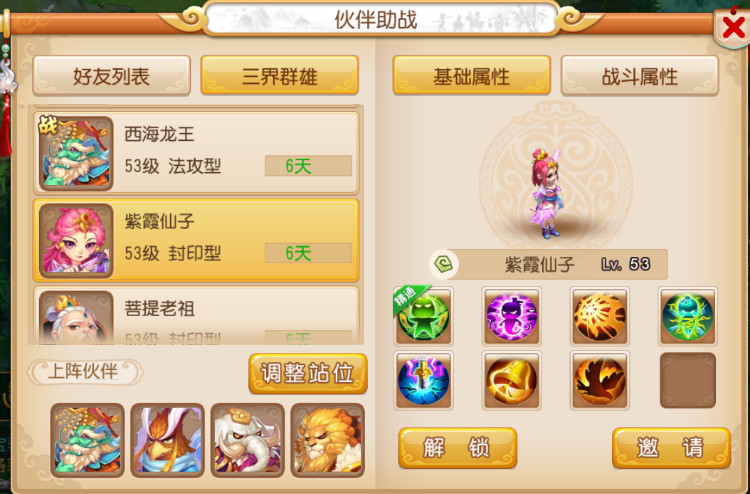Open the 基础属性 tab
The width and height of the screenshot is (750, 494).
tap(471, 76)
